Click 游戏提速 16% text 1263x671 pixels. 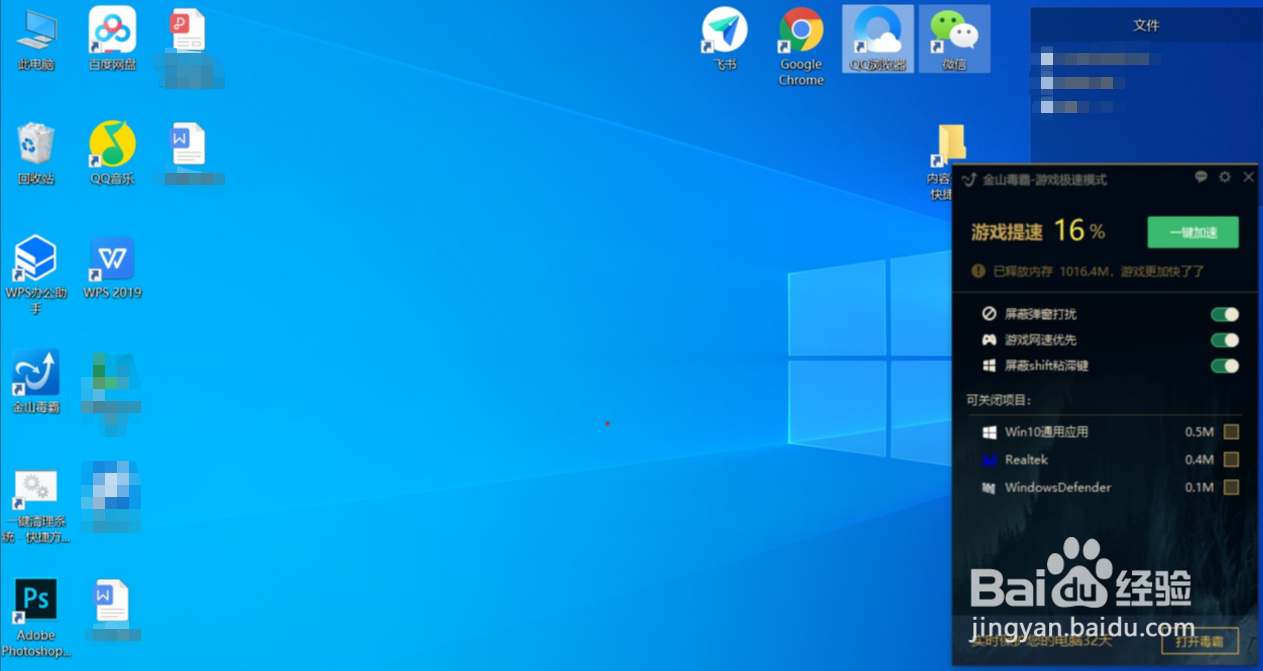click(1038, 231)
